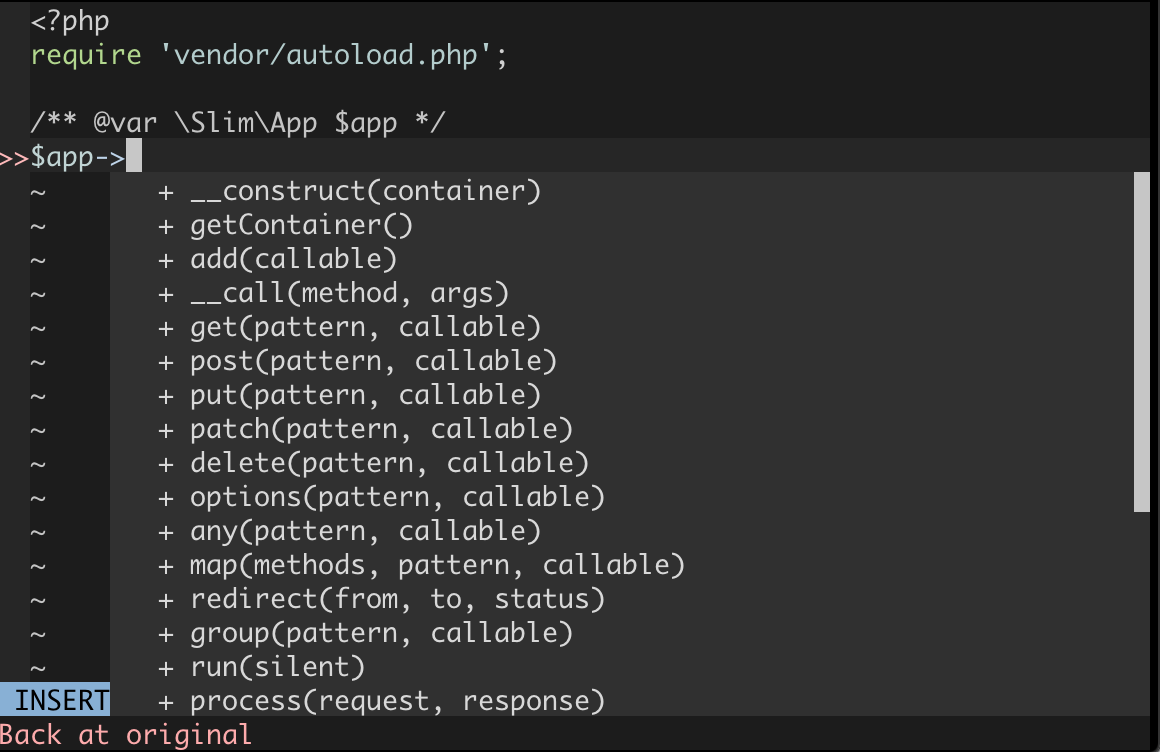Expand the plus sign beside getContainer()

[166, 224]
